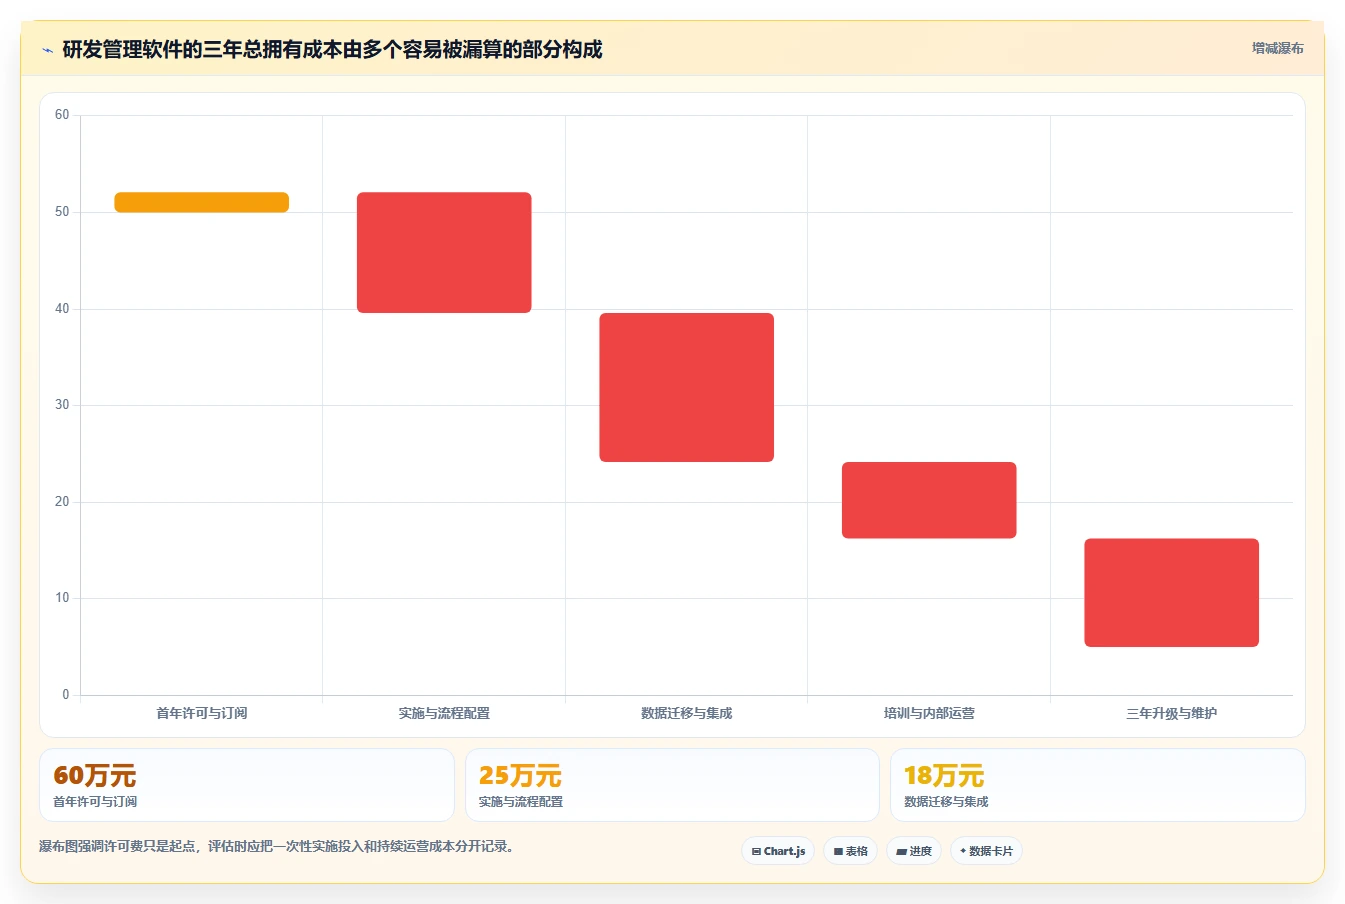Open the 25万元 实施与流程配置 card

tap(672, 785)
